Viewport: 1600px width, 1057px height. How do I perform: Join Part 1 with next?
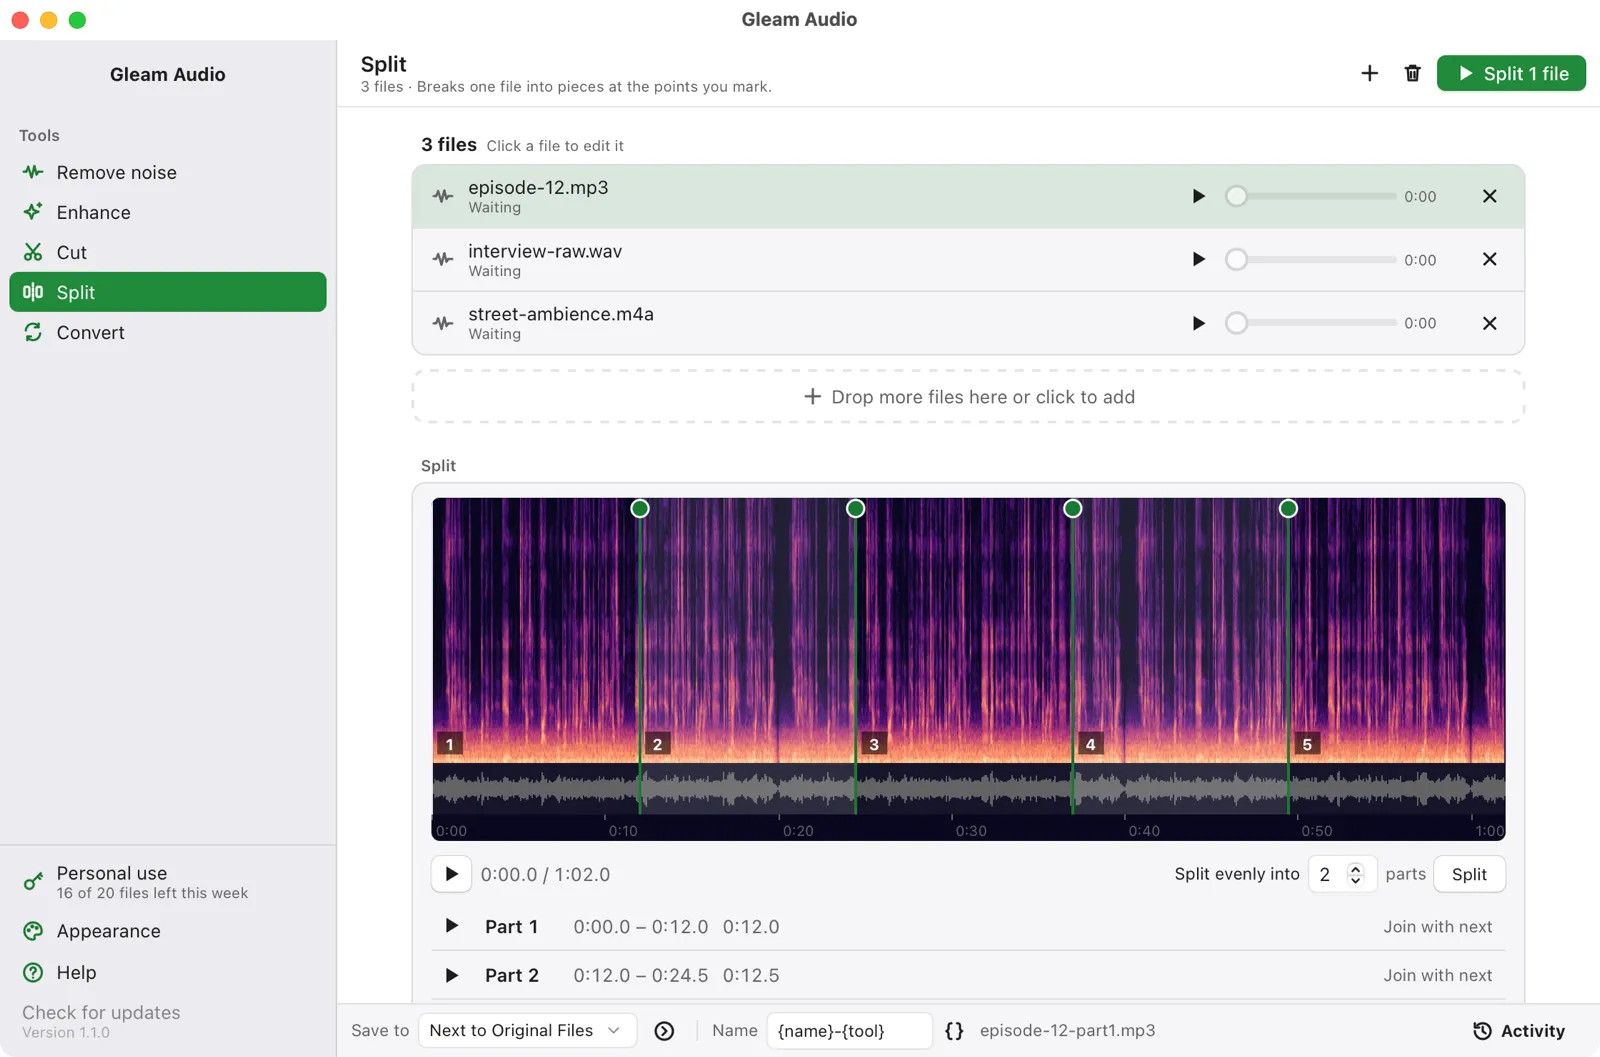pyautogui.click(x=1437, y=927)
